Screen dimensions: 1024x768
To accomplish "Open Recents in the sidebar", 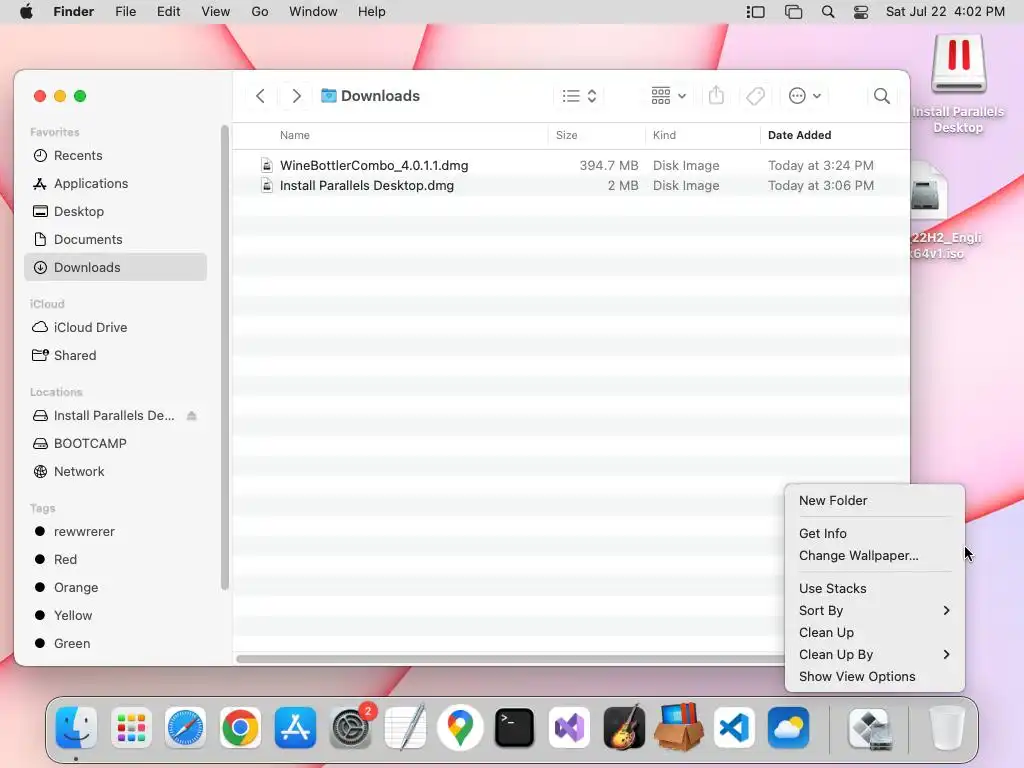I will pyautogui.click(x=116, y=155).
